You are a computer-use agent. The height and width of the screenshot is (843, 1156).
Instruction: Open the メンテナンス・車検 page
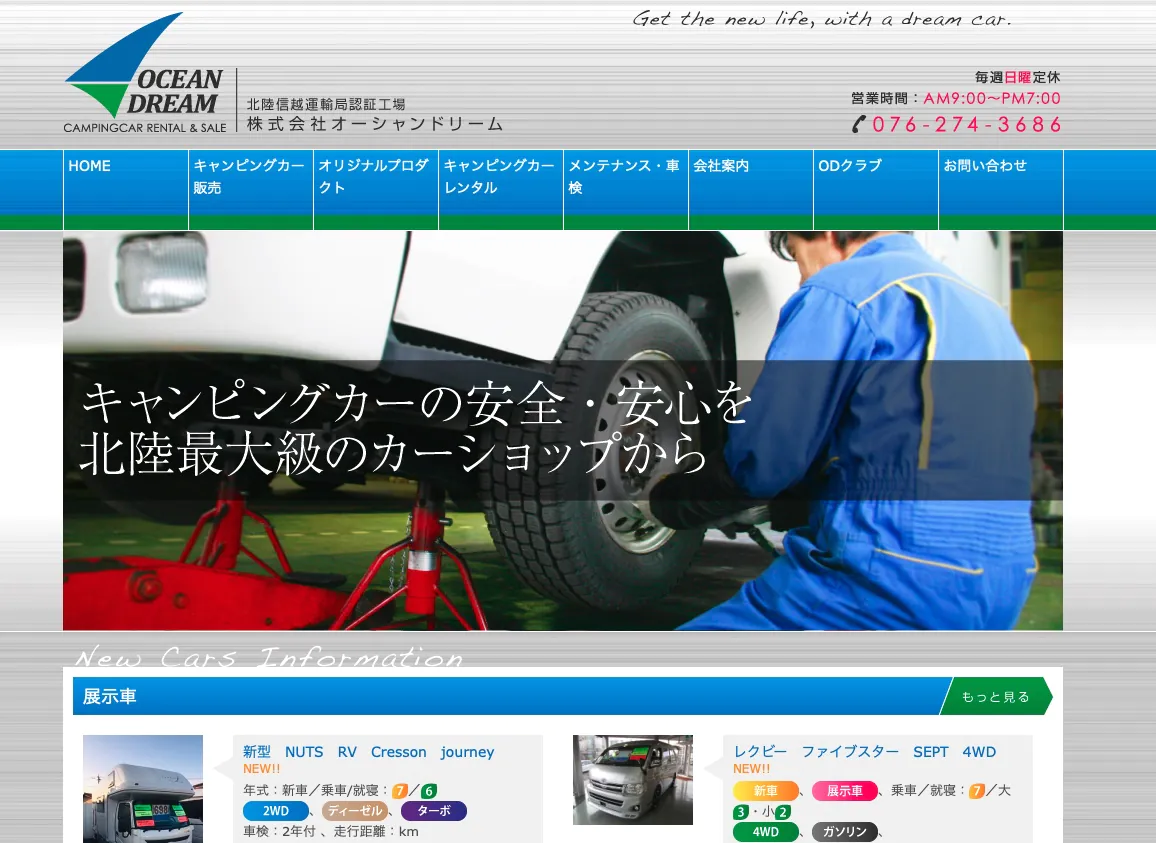626,190
